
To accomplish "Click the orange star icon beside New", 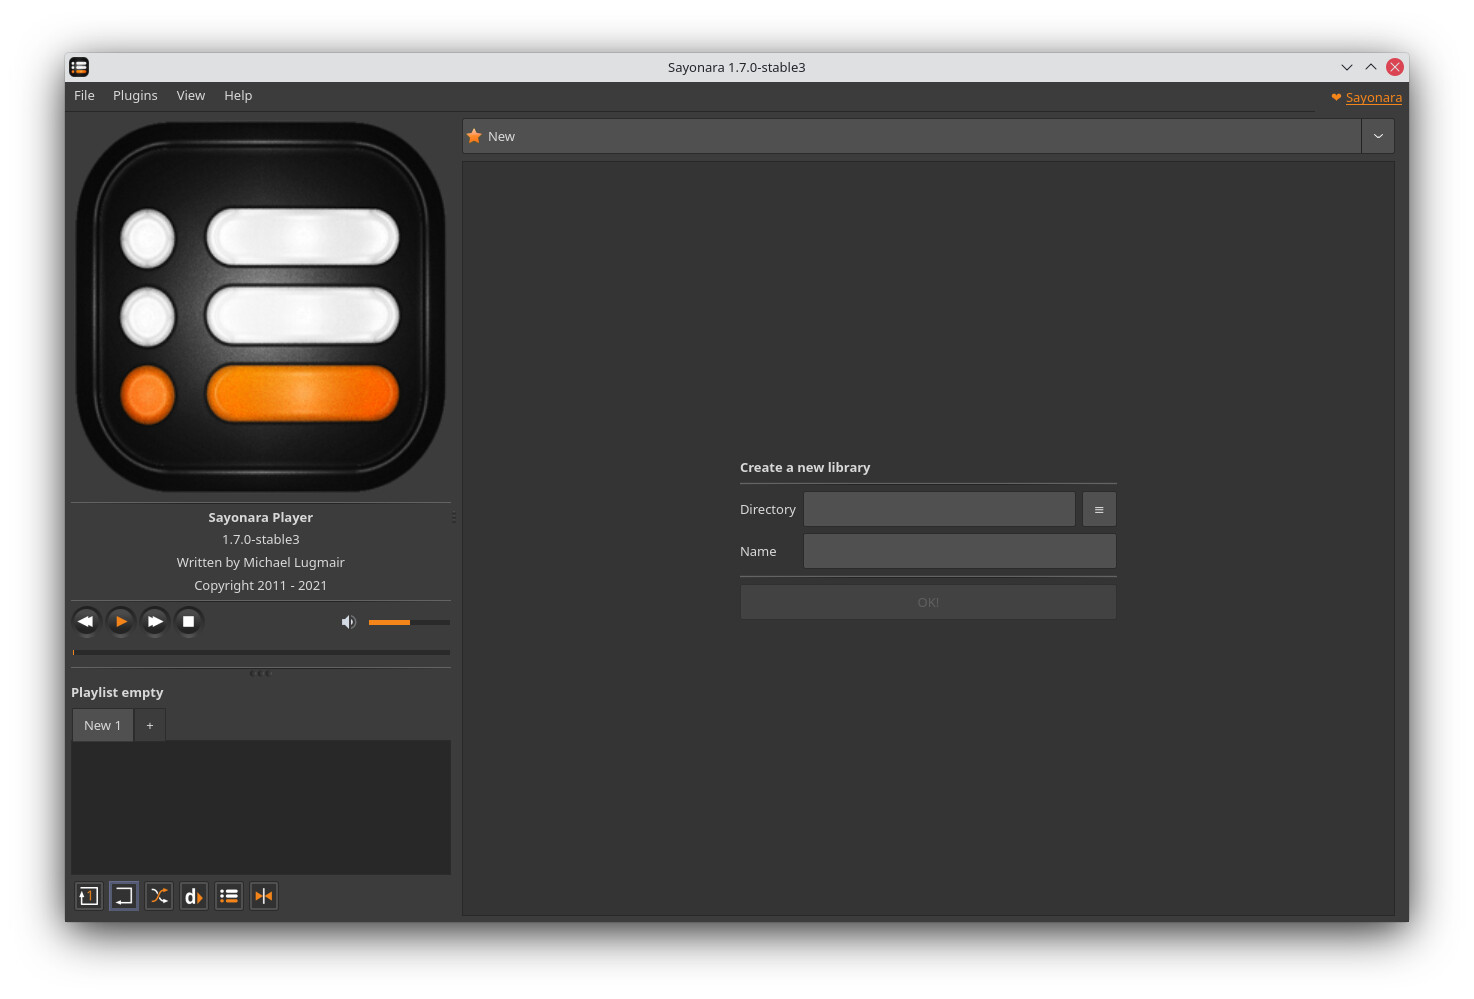I will [x=474, y=136].
